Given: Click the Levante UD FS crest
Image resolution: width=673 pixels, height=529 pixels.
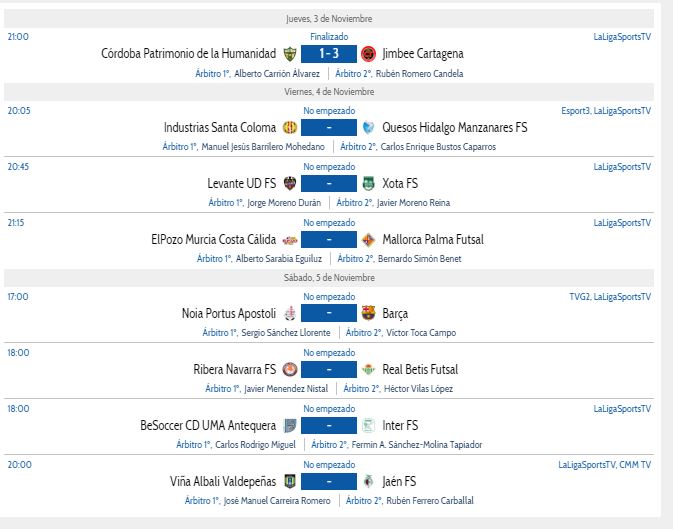Looking at the screenshot, I should point(290,183).
